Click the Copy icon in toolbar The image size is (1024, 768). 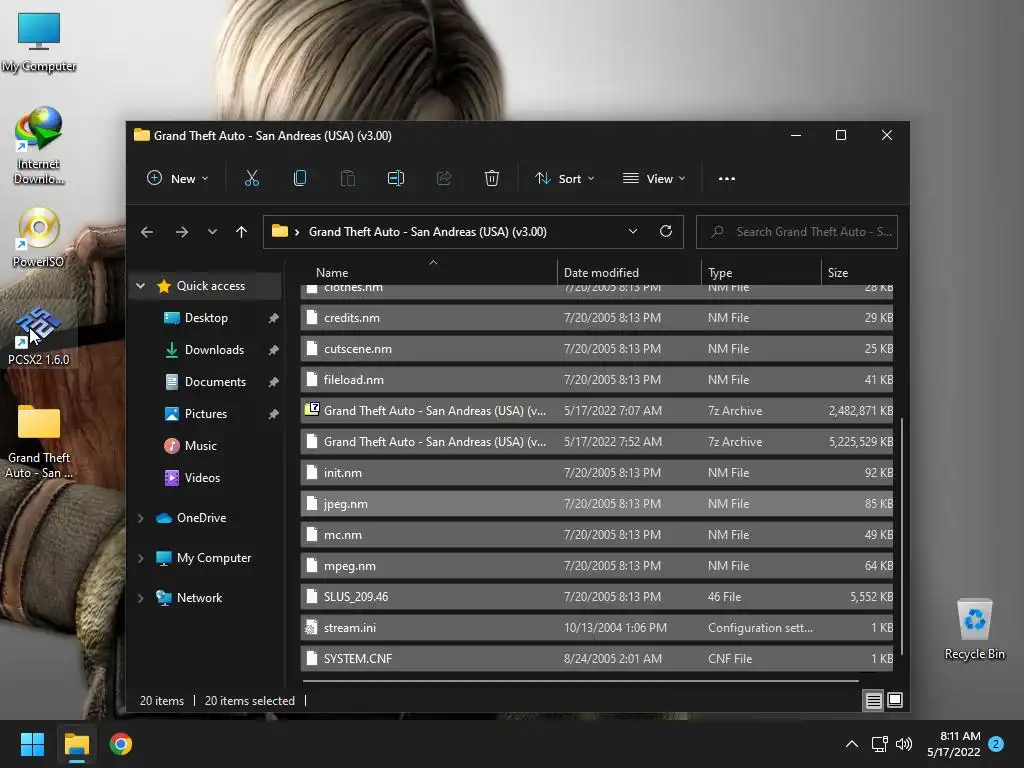[x=300, y=178]
